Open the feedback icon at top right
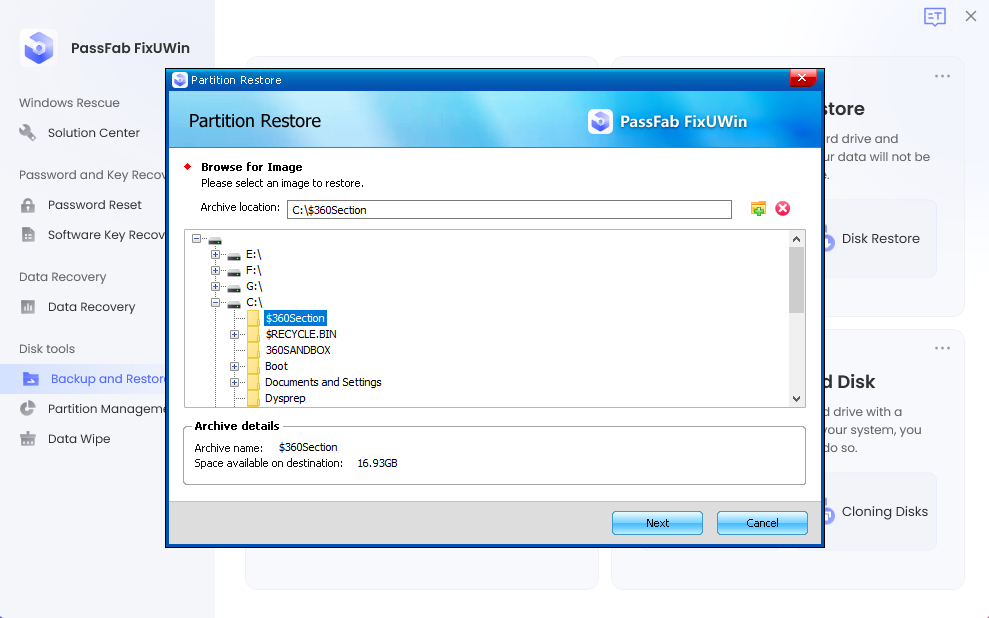 [934, 17]
